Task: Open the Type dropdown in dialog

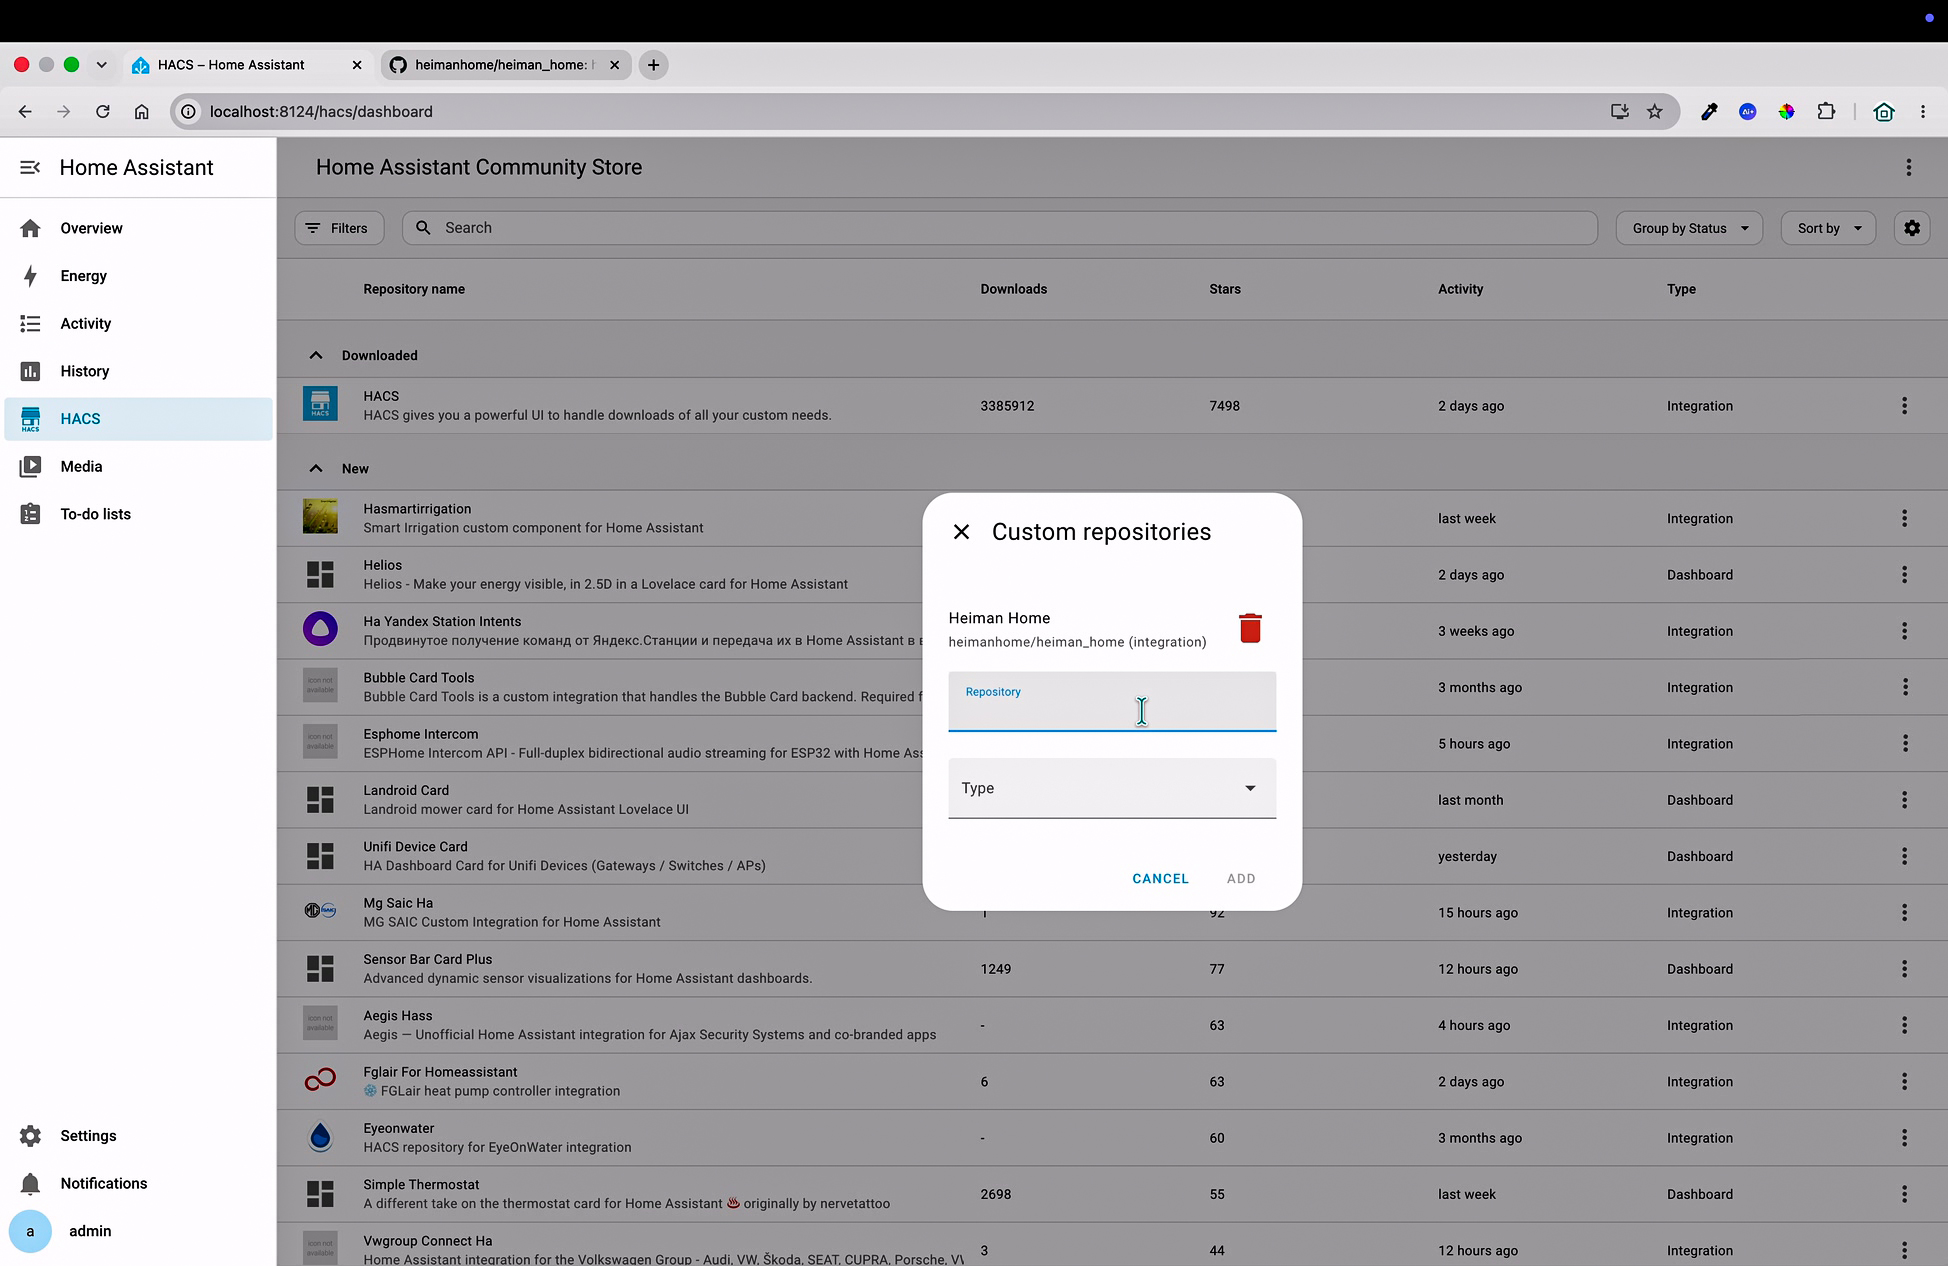Action: pos(1112,788)
